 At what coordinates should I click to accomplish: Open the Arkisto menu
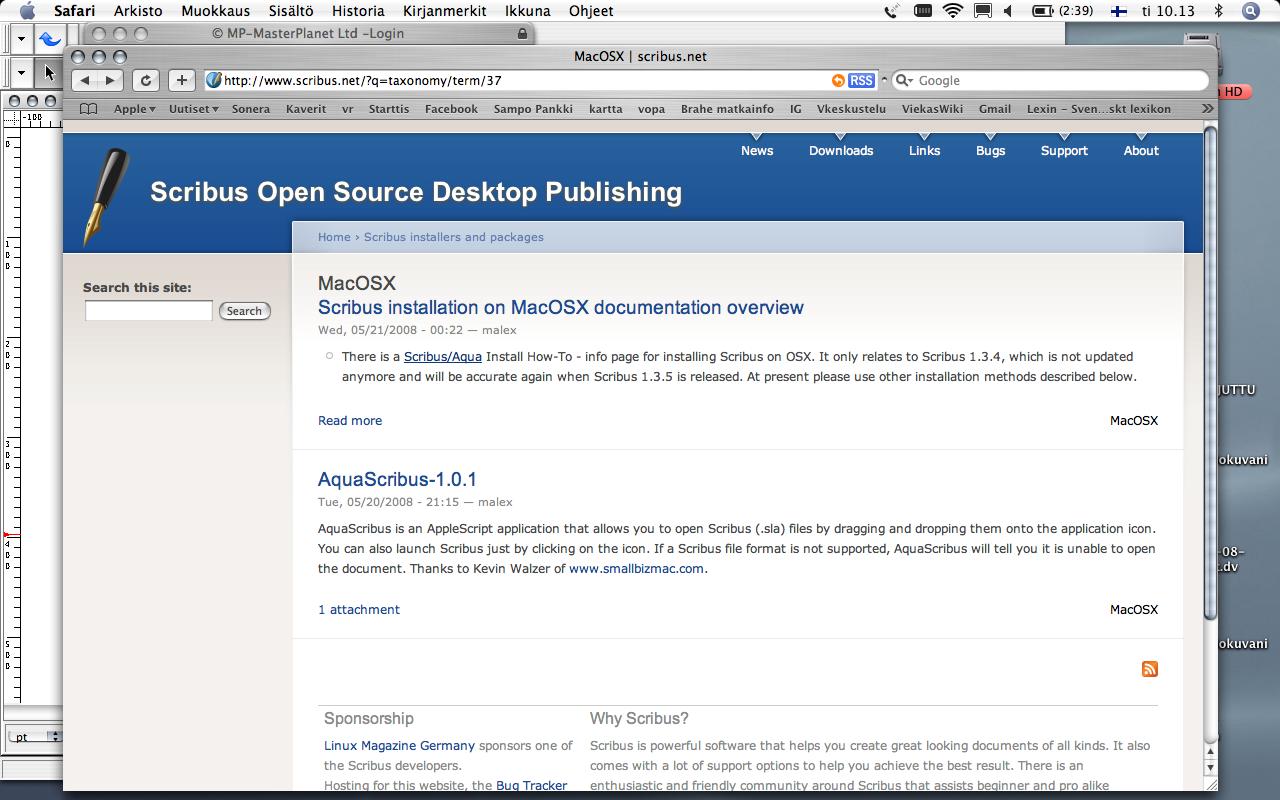[x=138, y=11]
